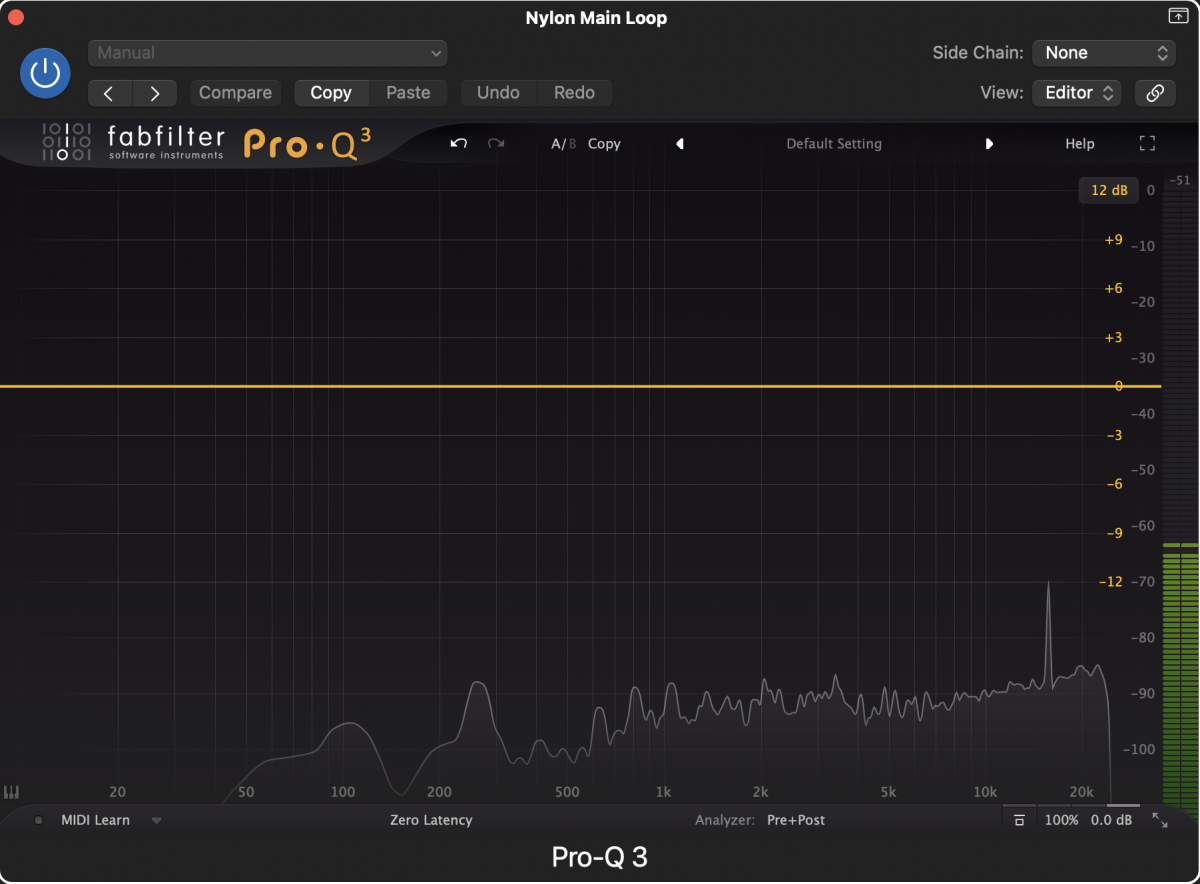Toggle the output options button near 100%
Viewport: 1200px width, 884px height.
click(1019, 820)
